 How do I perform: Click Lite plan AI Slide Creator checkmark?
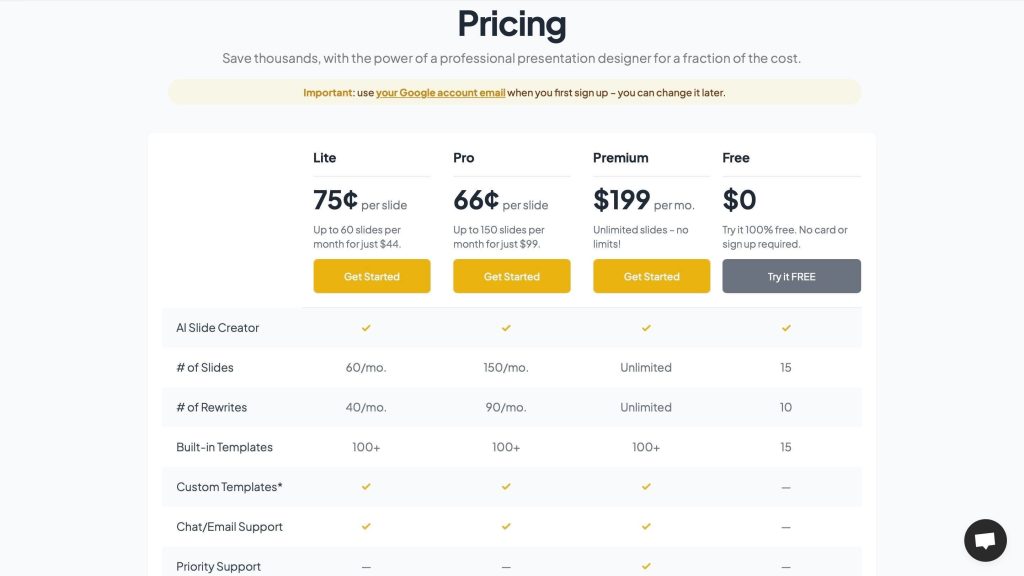point(366,327)
